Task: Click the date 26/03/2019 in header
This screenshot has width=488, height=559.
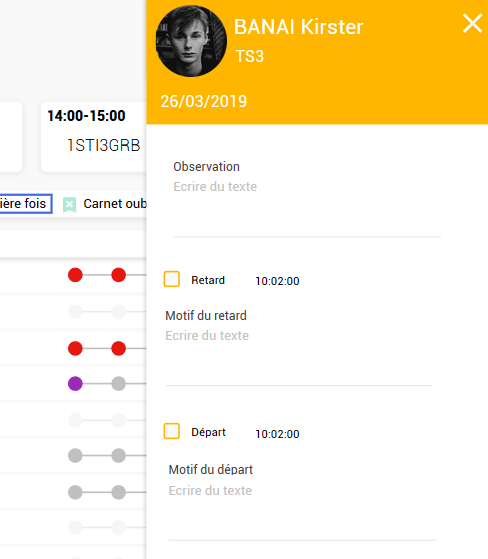Action: [x=204, y=101]
